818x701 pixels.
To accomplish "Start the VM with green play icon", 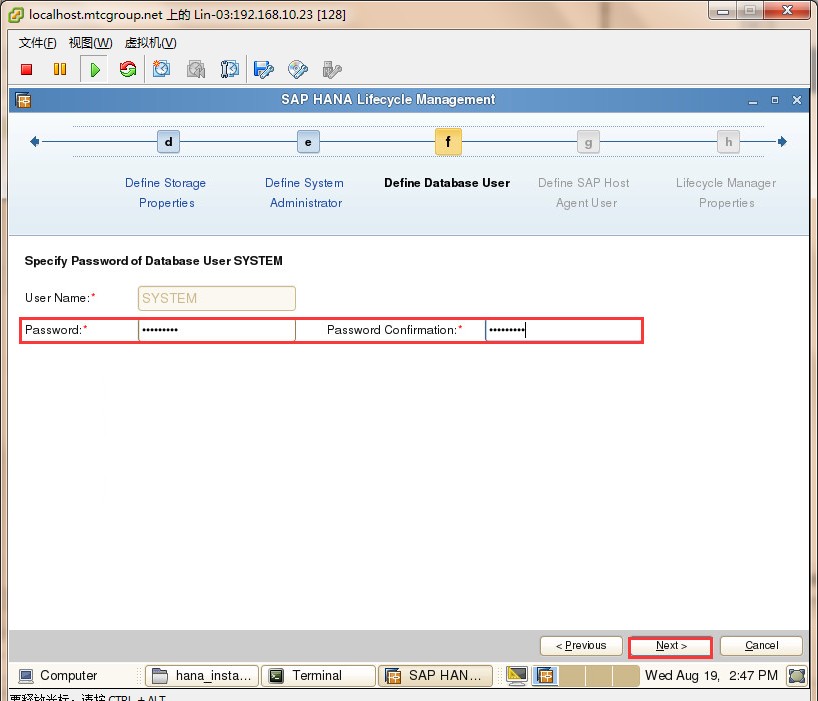I will coord(94,69).
